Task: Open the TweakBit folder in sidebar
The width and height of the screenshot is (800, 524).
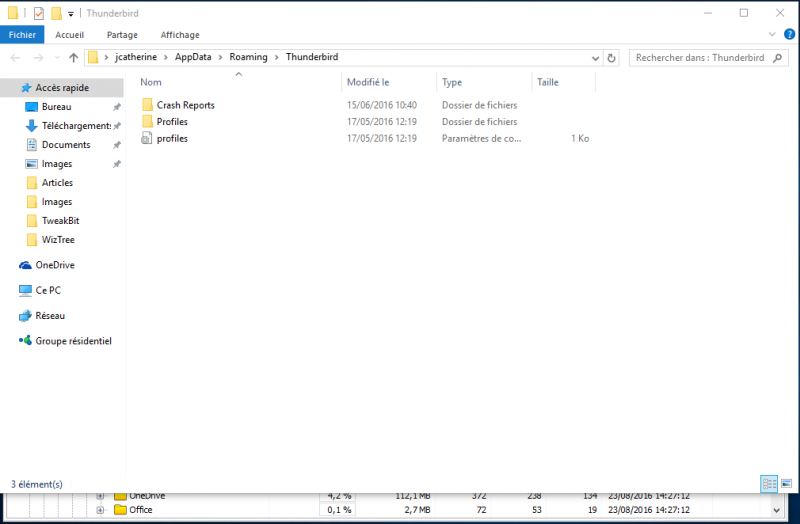Action: pyautogui.click(x=62, y=221)
